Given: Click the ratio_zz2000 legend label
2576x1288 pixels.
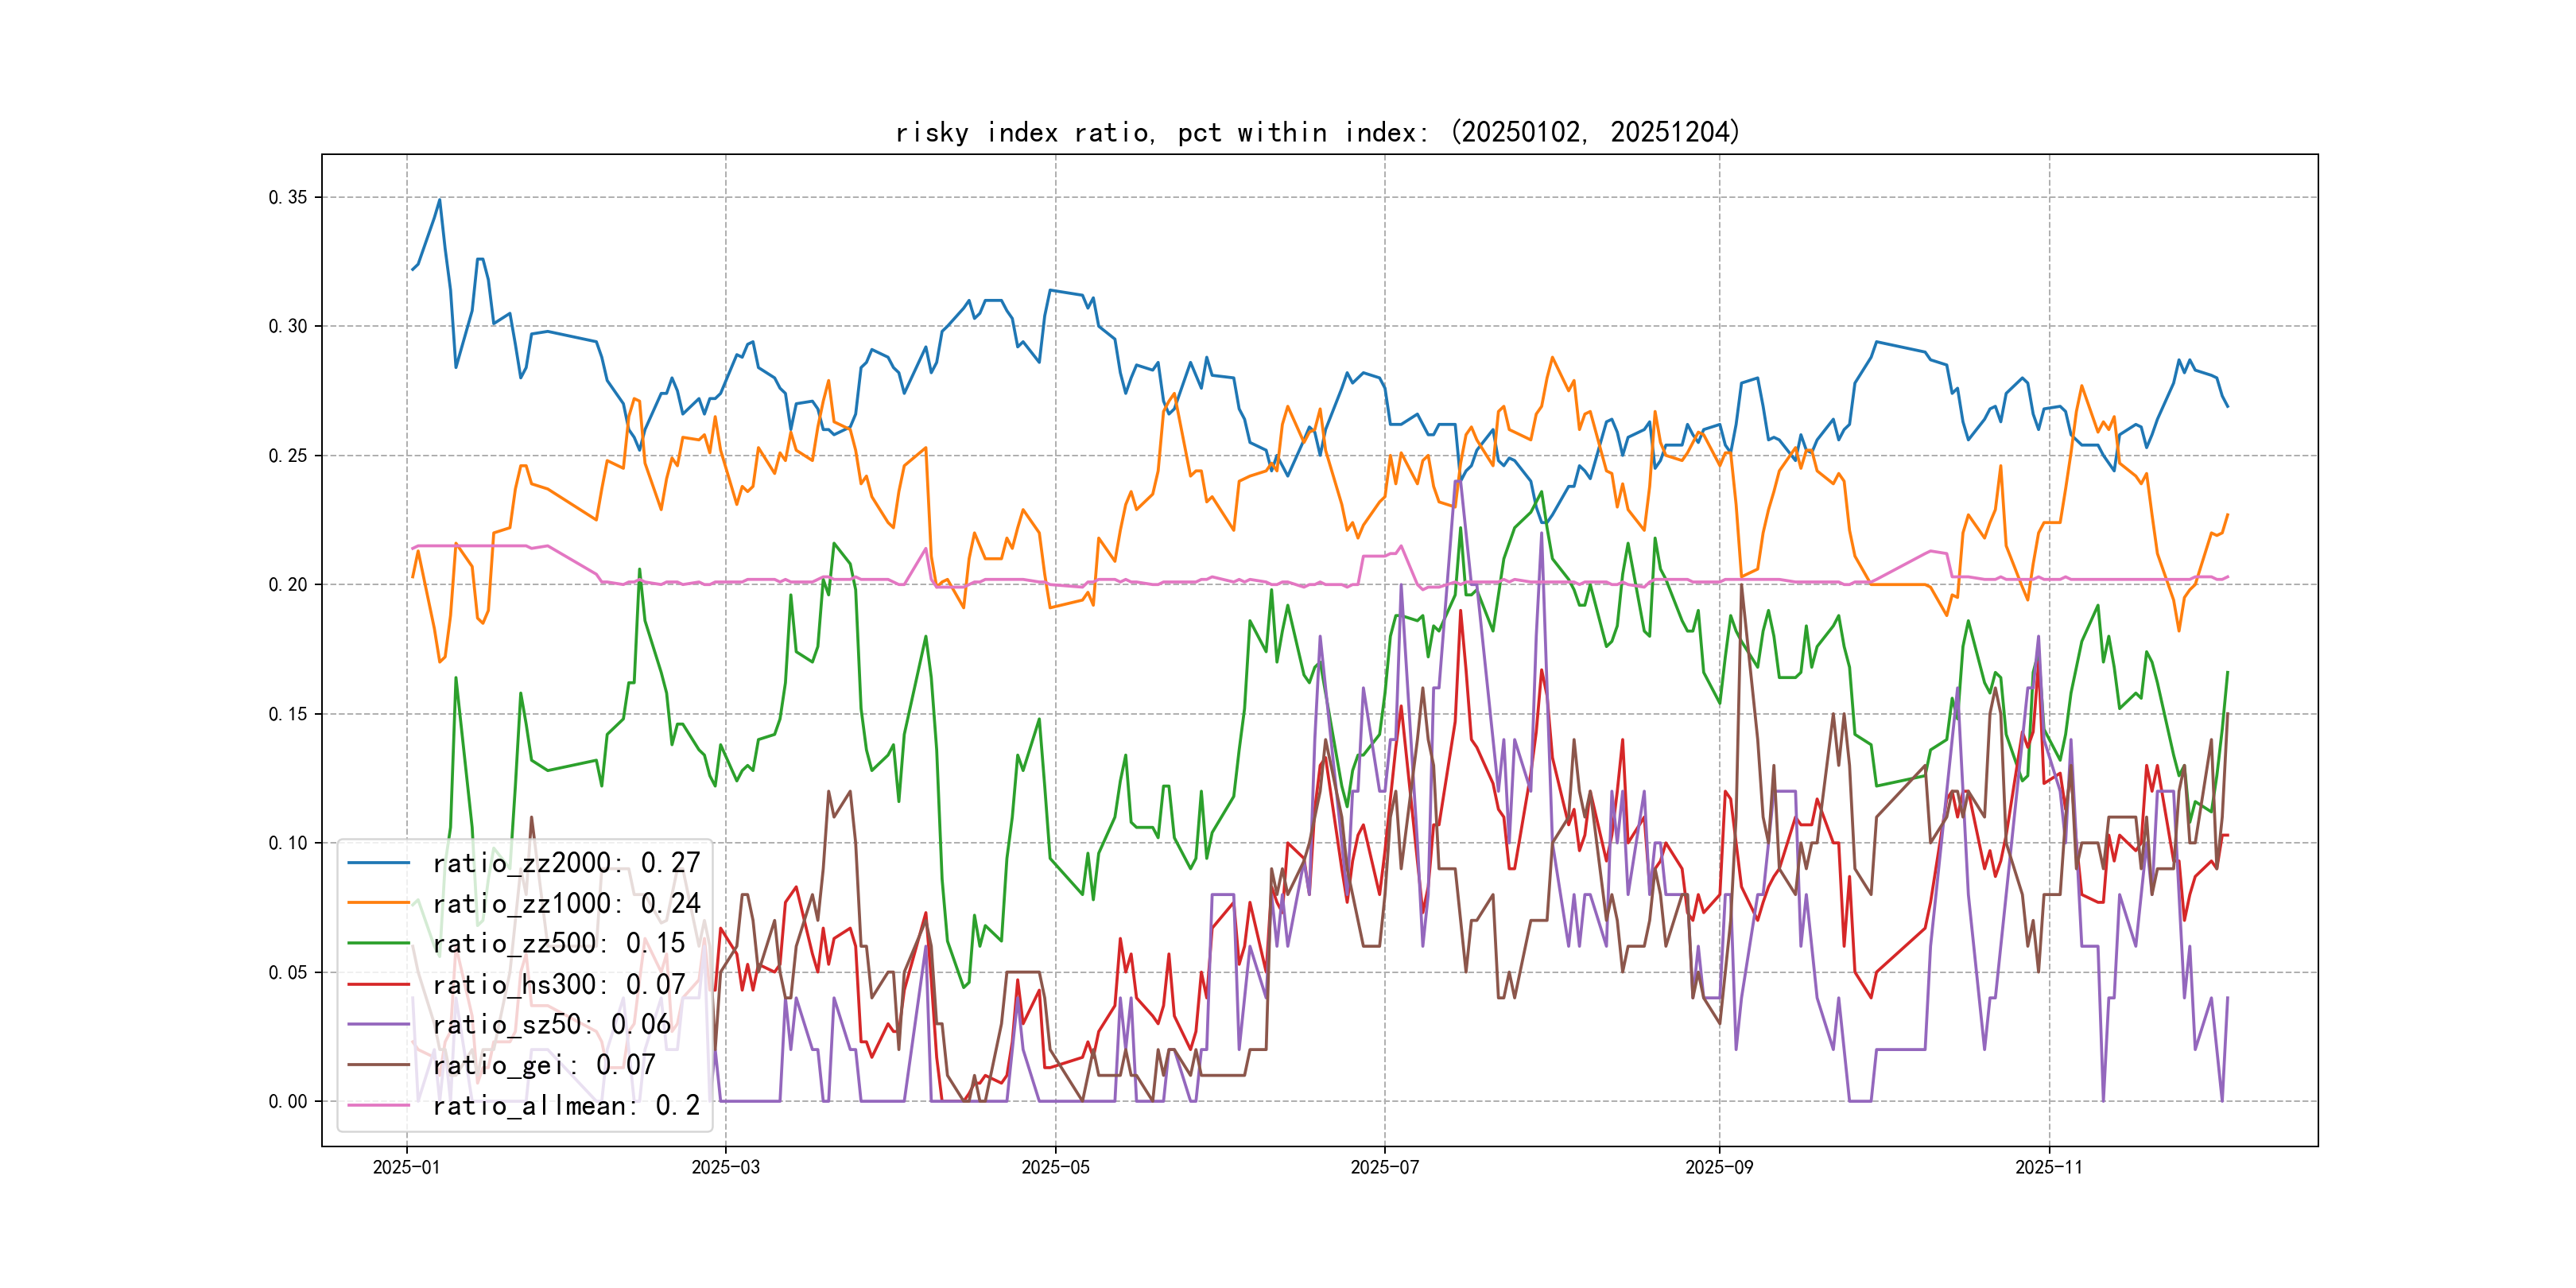Looking at the screenshot, I should [x=565, y=863].
